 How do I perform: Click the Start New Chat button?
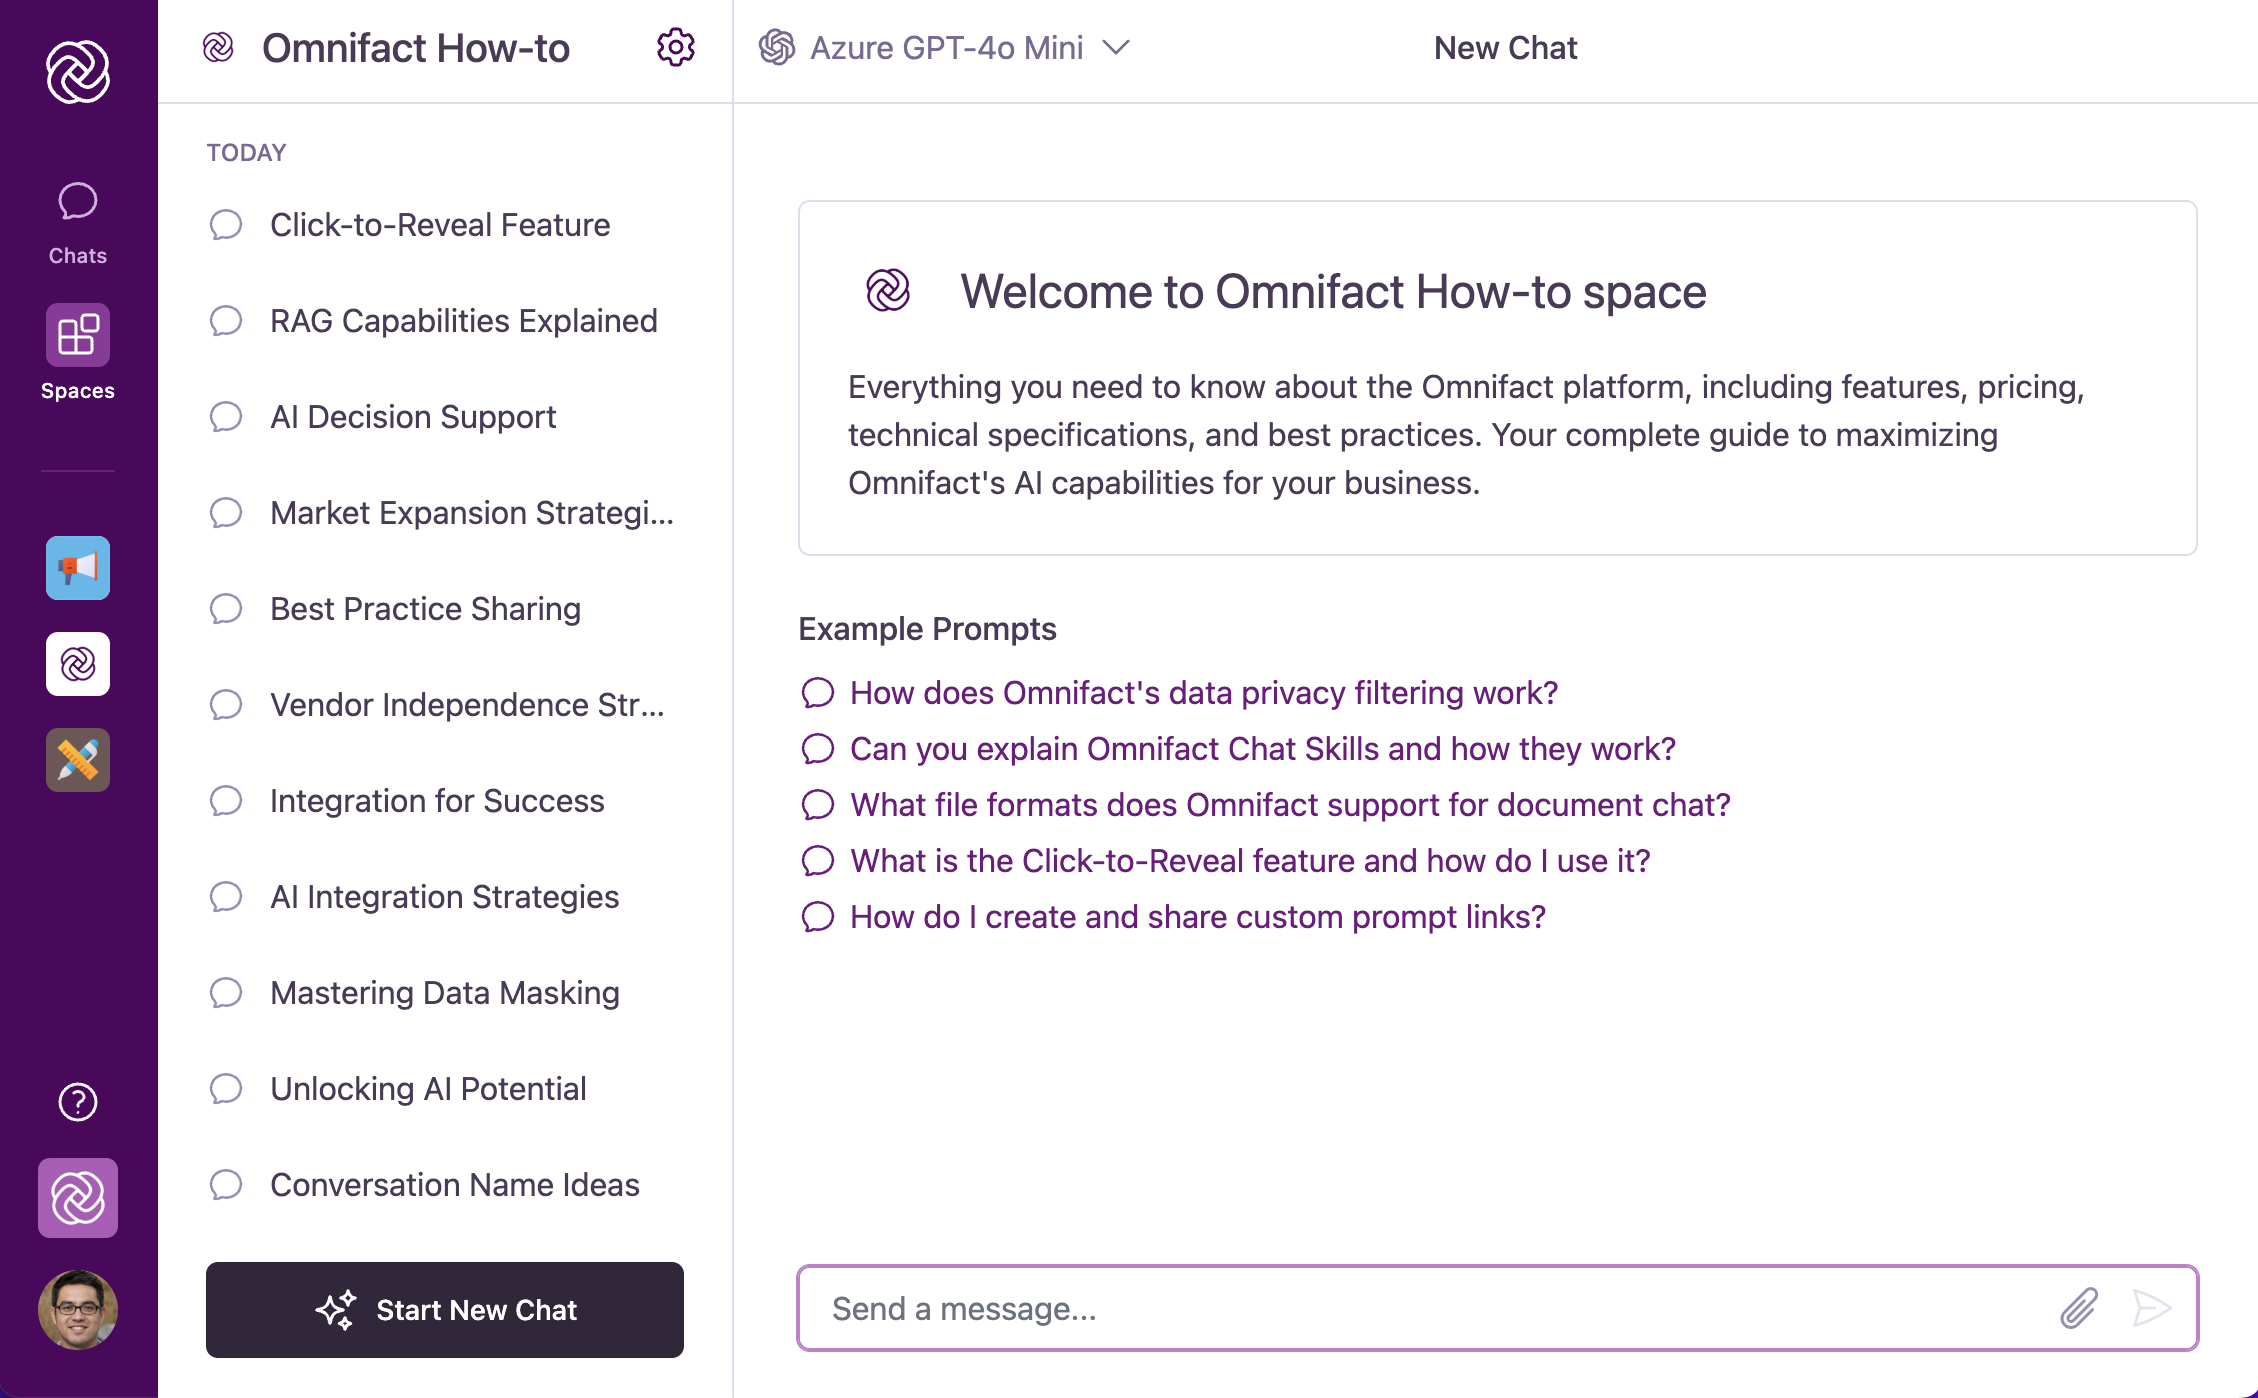pyautogui.click(x=445, y=1310)
